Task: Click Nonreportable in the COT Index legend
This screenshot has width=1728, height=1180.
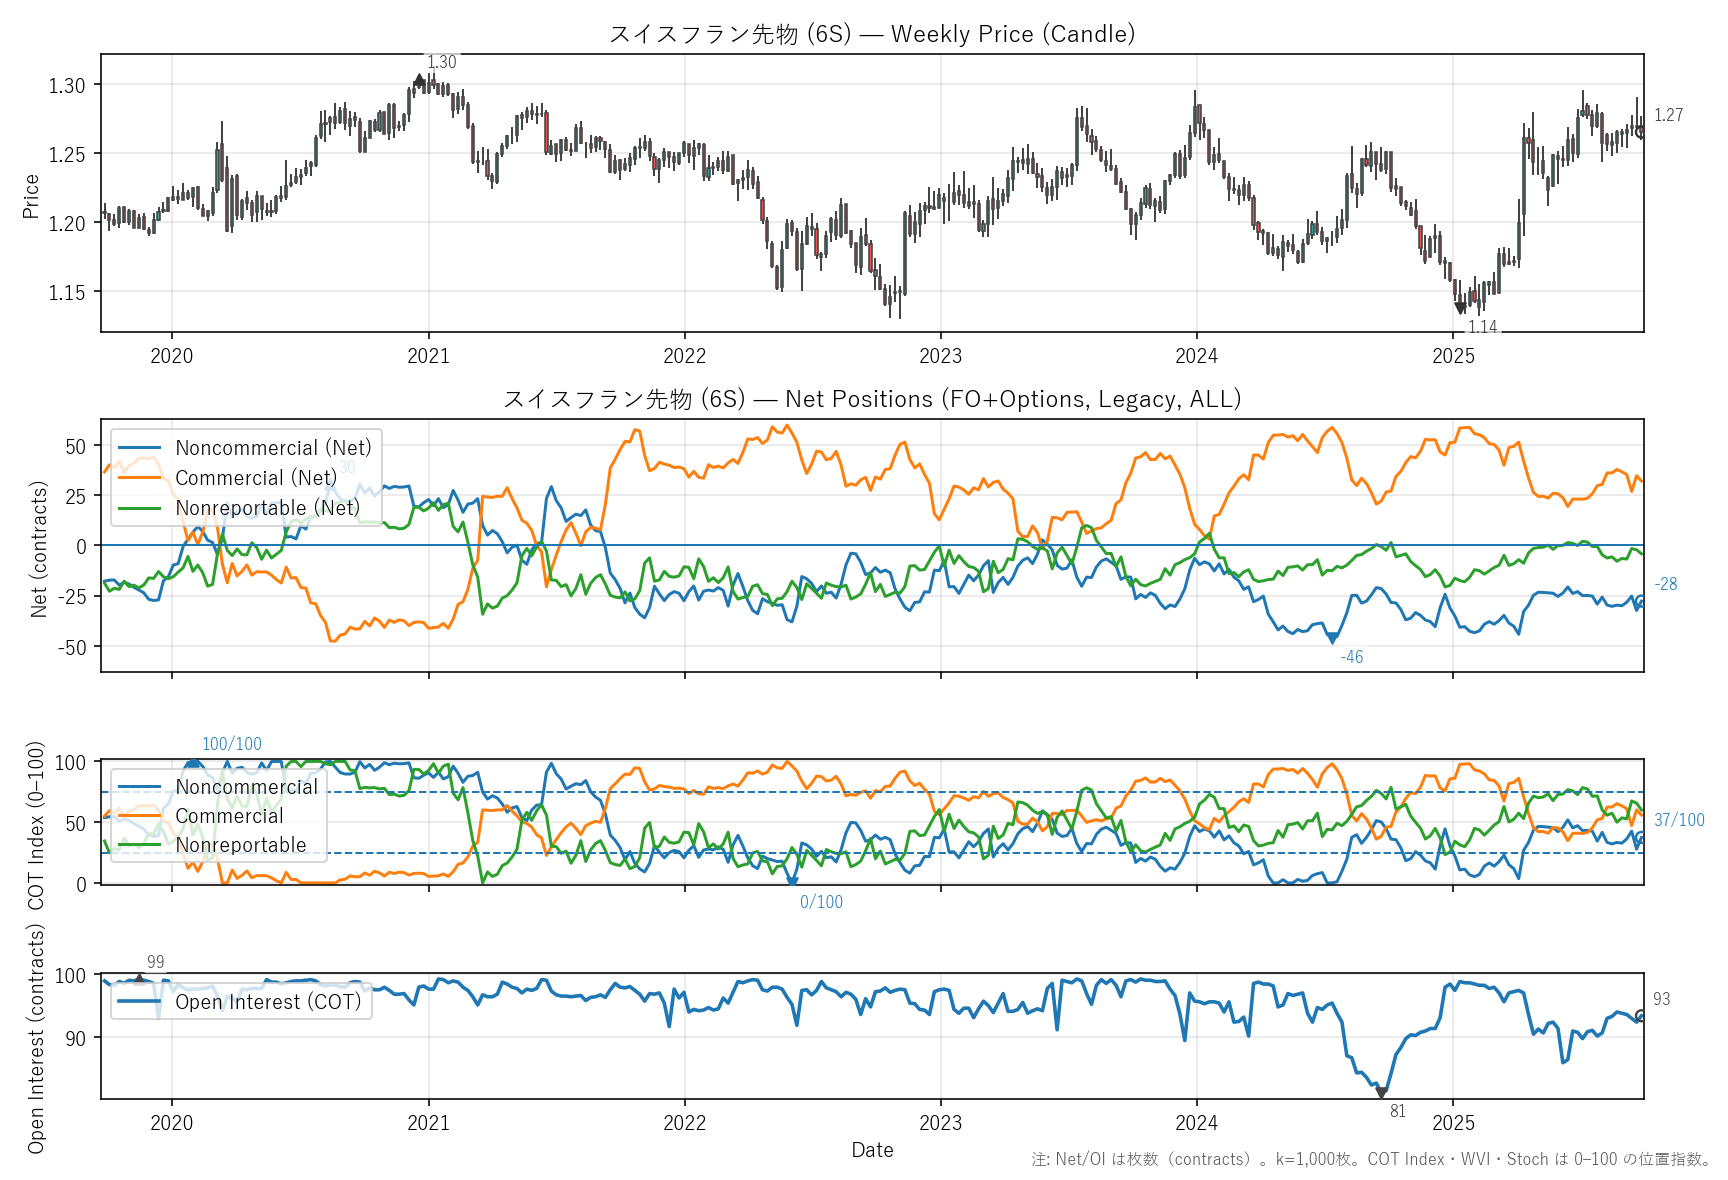Action: [x=240, y=845]
